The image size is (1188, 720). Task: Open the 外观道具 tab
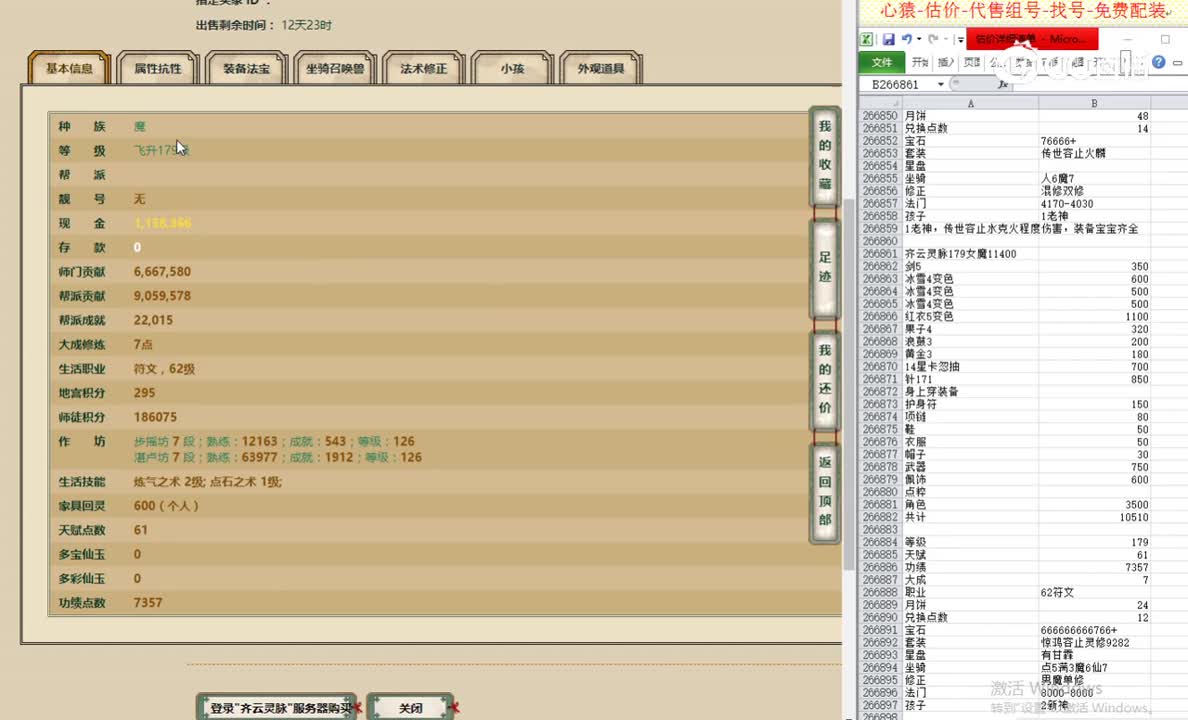tap(601, 68)
